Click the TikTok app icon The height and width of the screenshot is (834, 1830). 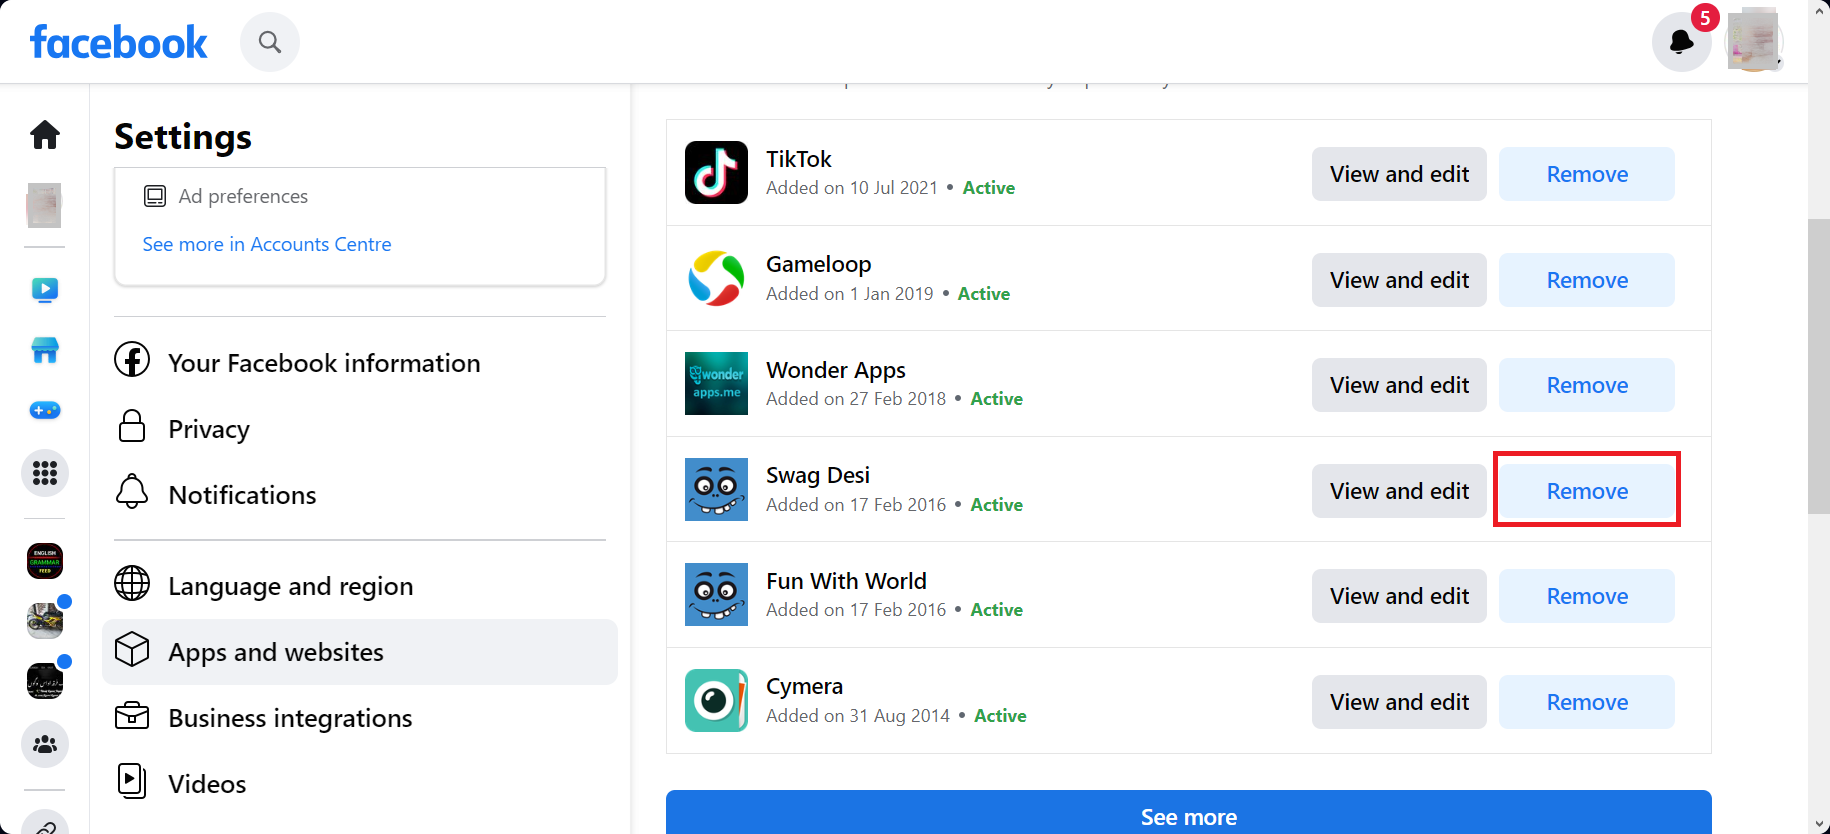tap(716, 173)
